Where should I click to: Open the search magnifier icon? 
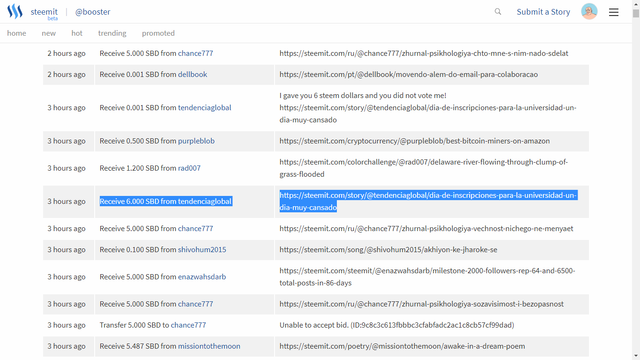pyautogui.click(x=498, y=11)
